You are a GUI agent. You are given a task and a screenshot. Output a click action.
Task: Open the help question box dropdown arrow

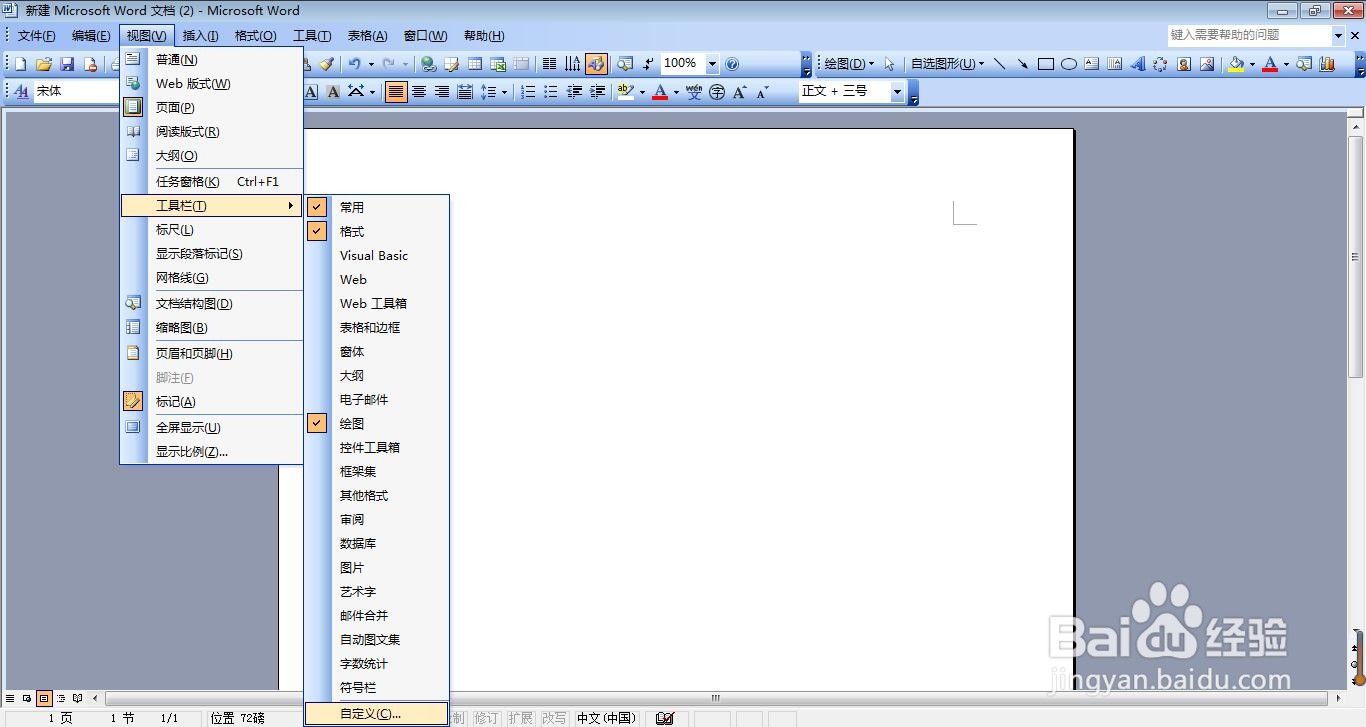point(1339,35)
